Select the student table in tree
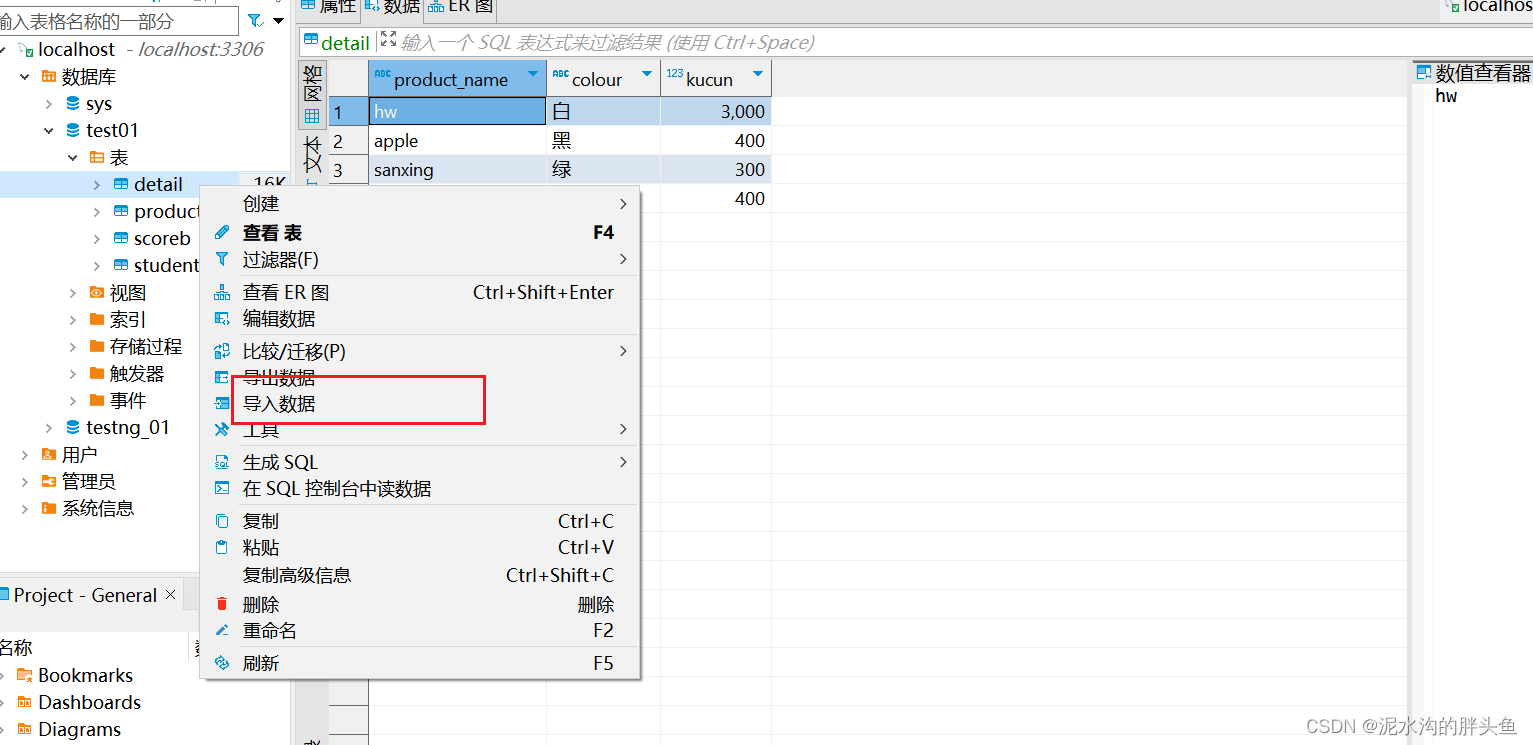Screen dimensions: 1533x745 tap(166, 266)
